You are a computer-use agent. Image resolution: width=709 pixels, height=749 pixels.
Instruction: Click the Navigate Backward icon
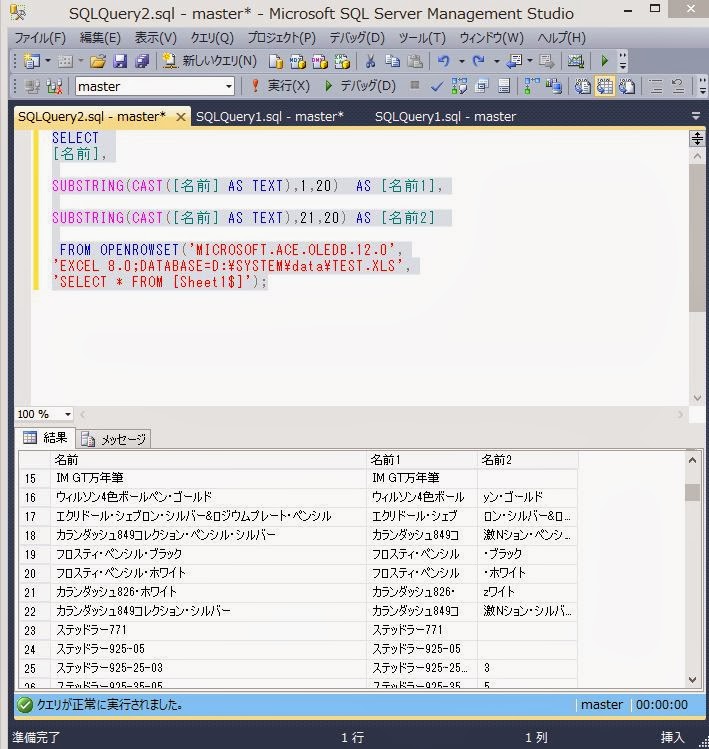click(514, 61)
